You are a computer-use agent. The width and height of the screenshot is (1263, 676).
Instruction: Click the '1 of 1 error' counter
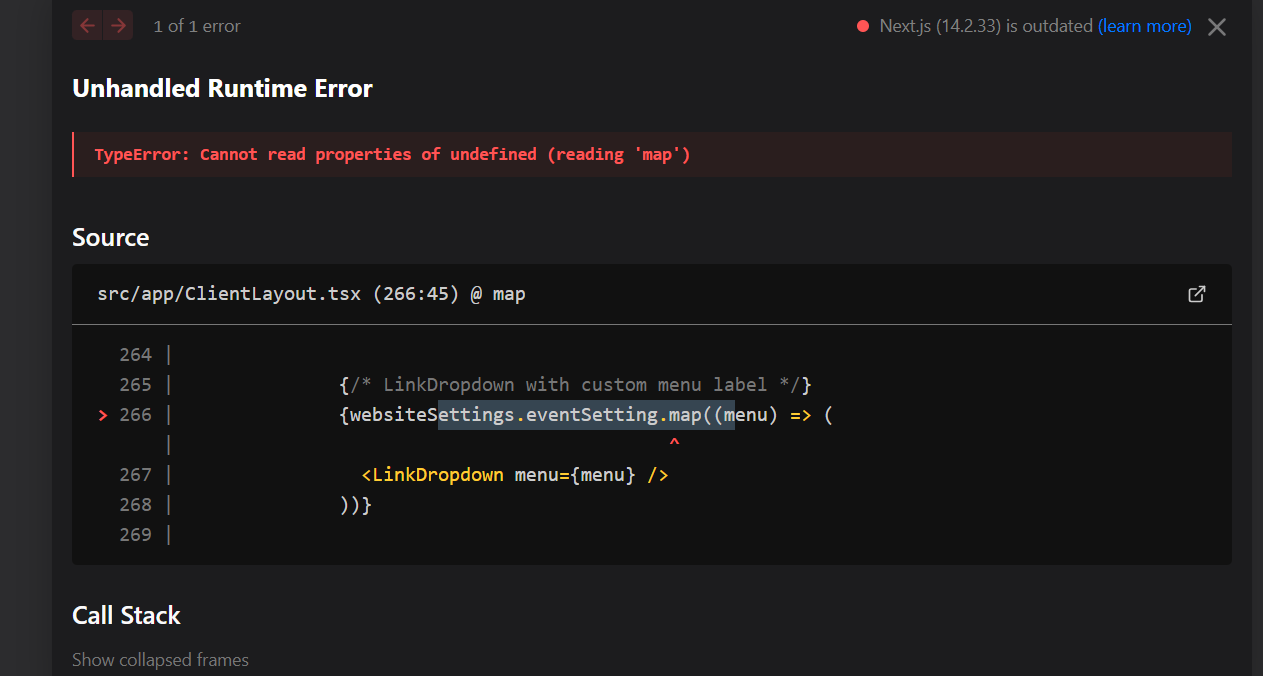pos(197,26)
